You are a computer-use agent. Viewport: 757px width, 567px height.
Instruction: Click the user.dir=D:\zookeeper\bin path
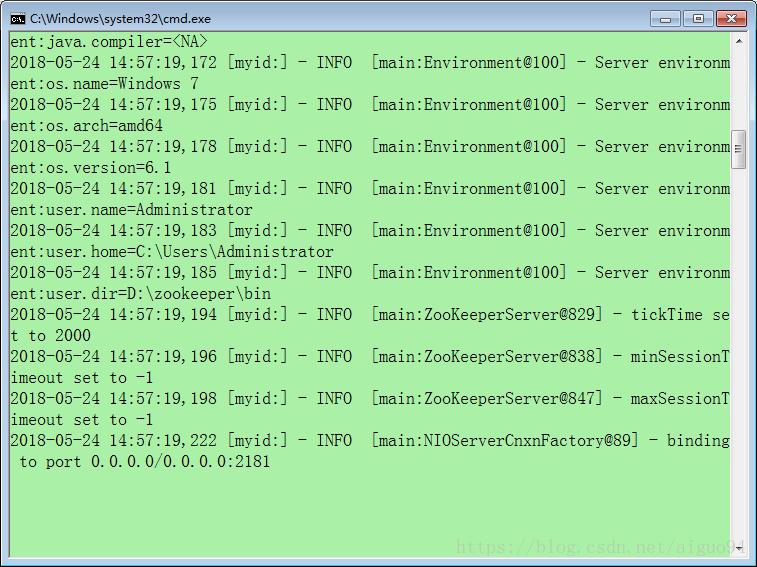[140, 294]
